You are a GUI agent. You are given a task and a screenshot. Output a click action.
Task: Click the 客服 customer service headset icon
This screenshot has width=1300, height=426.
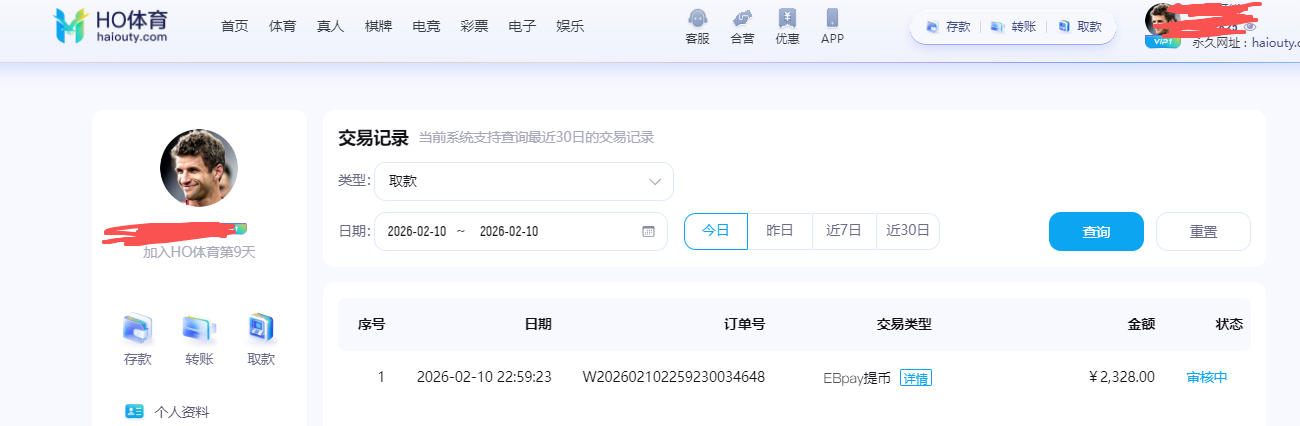point(697,19)
